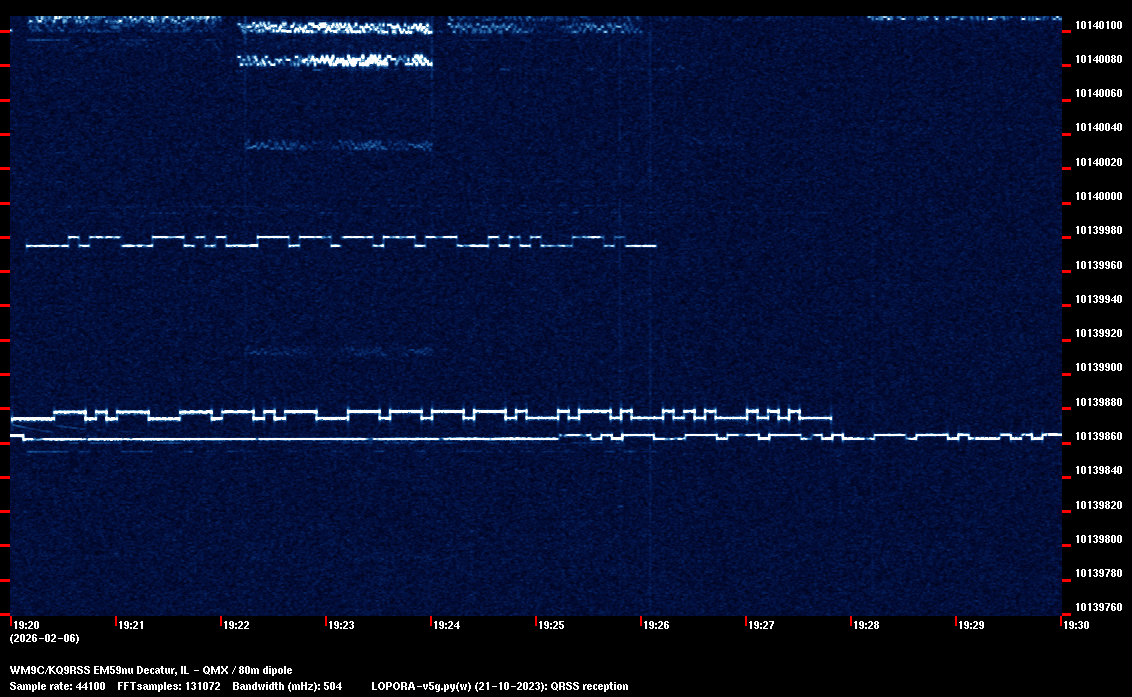Click the Bandwidth (mHz): 504 text
1132x697 pixels.
pyautogui.click(x=287, y=686)
